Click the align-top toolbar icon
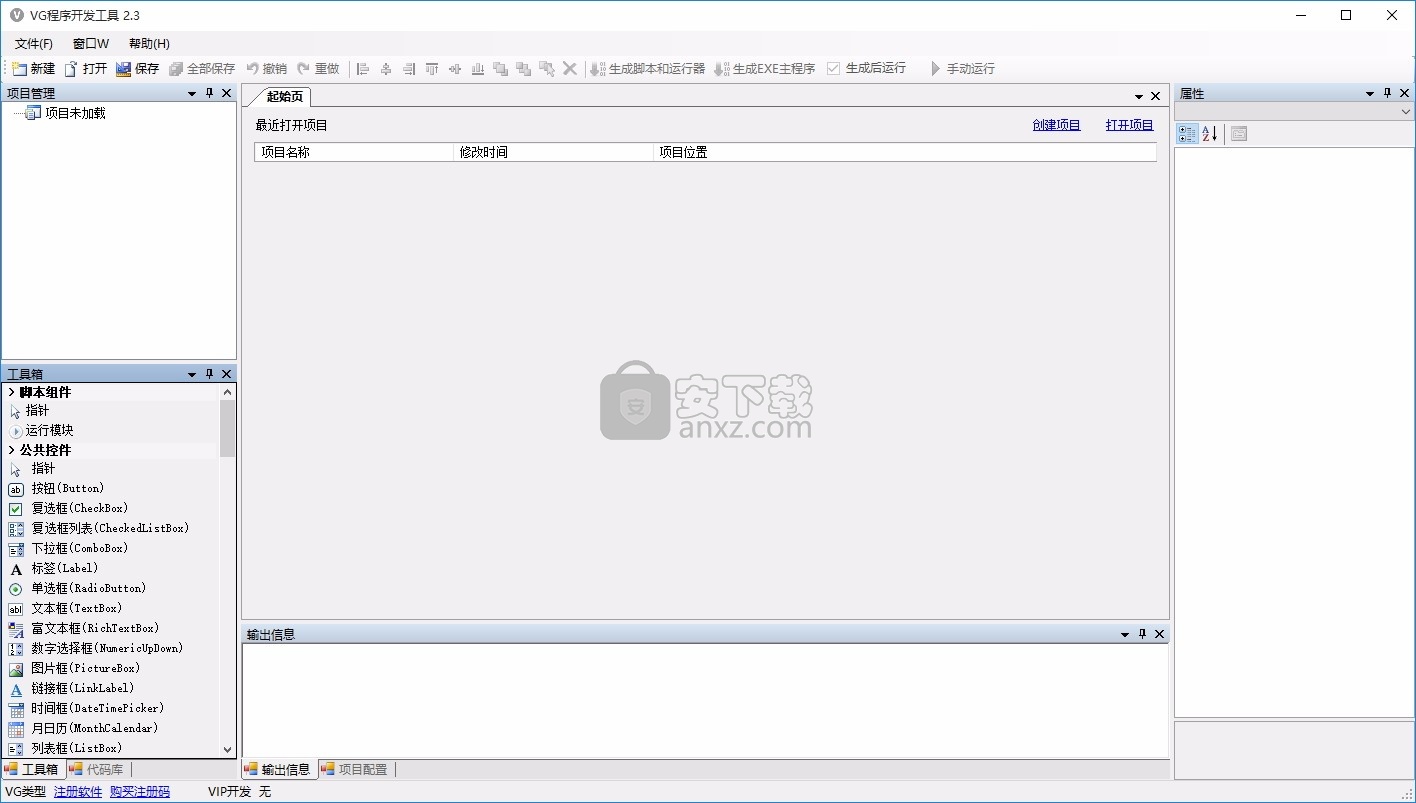 click(432, 69)
